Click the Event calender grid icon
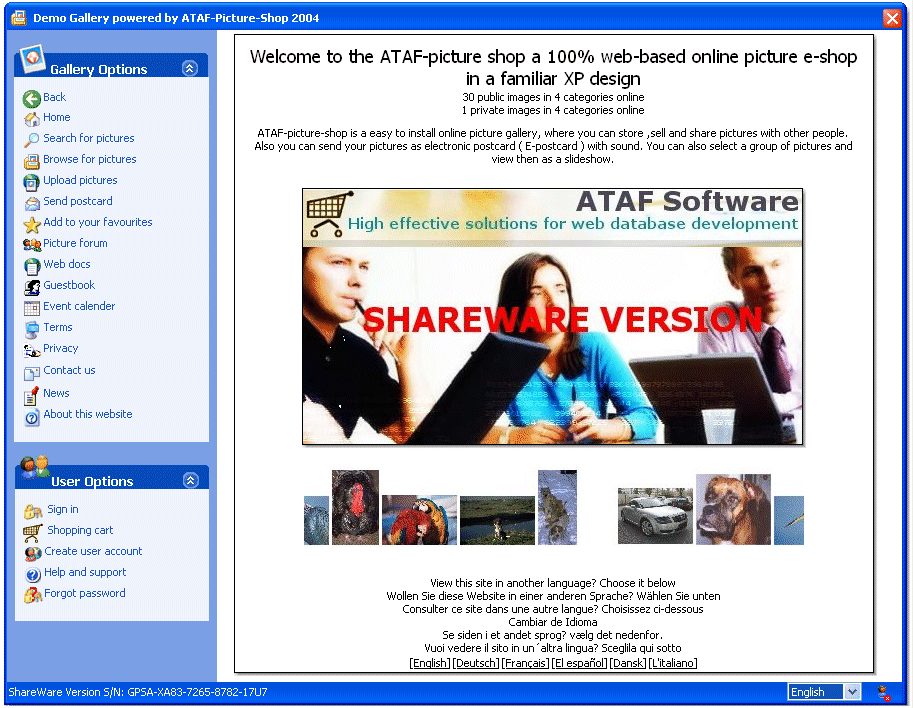The height and width of the screenshot is (708, 913). tap(31, 308)
